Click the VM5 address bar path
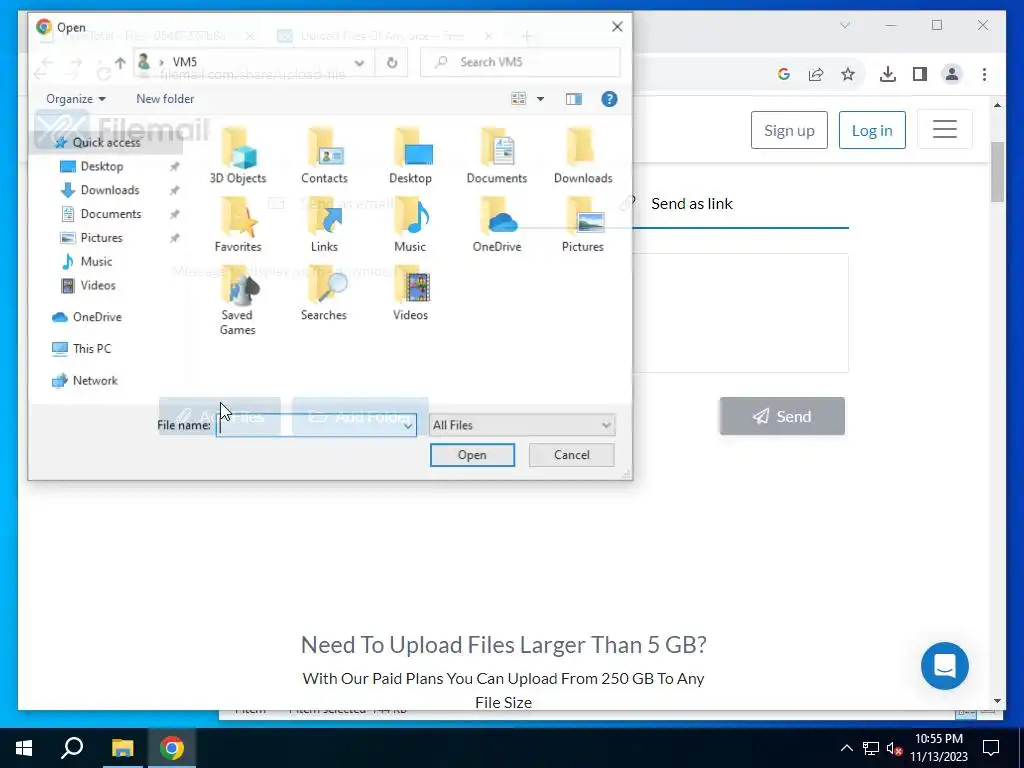Viewport: 1024px width, 768px height. 185,63
